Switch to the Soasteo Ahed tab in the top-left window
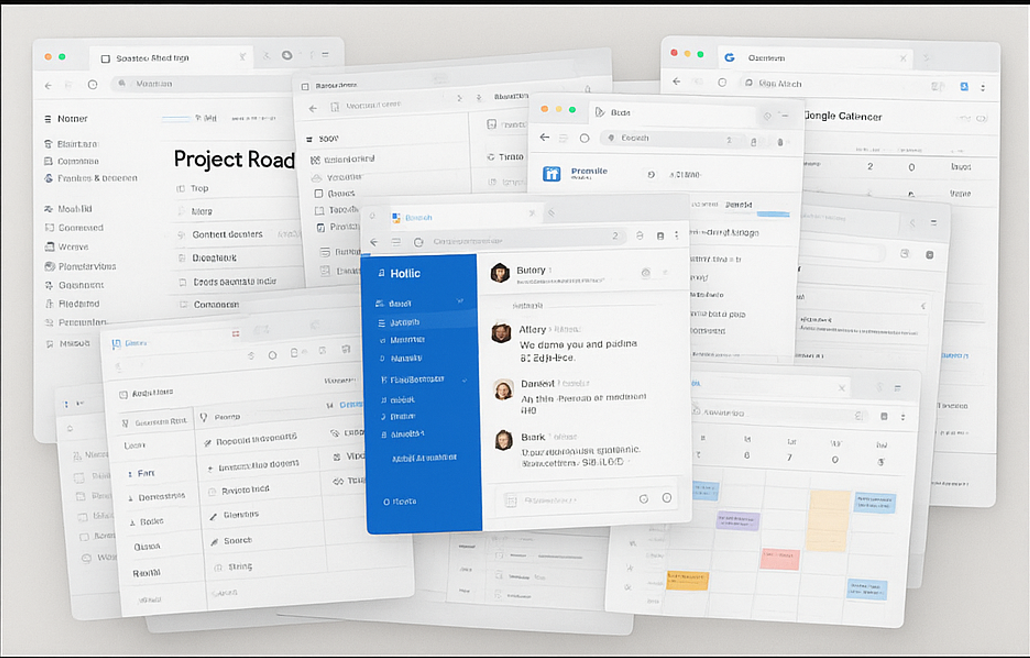Screen dimensions: 1030x658 [x=150, y=58]
